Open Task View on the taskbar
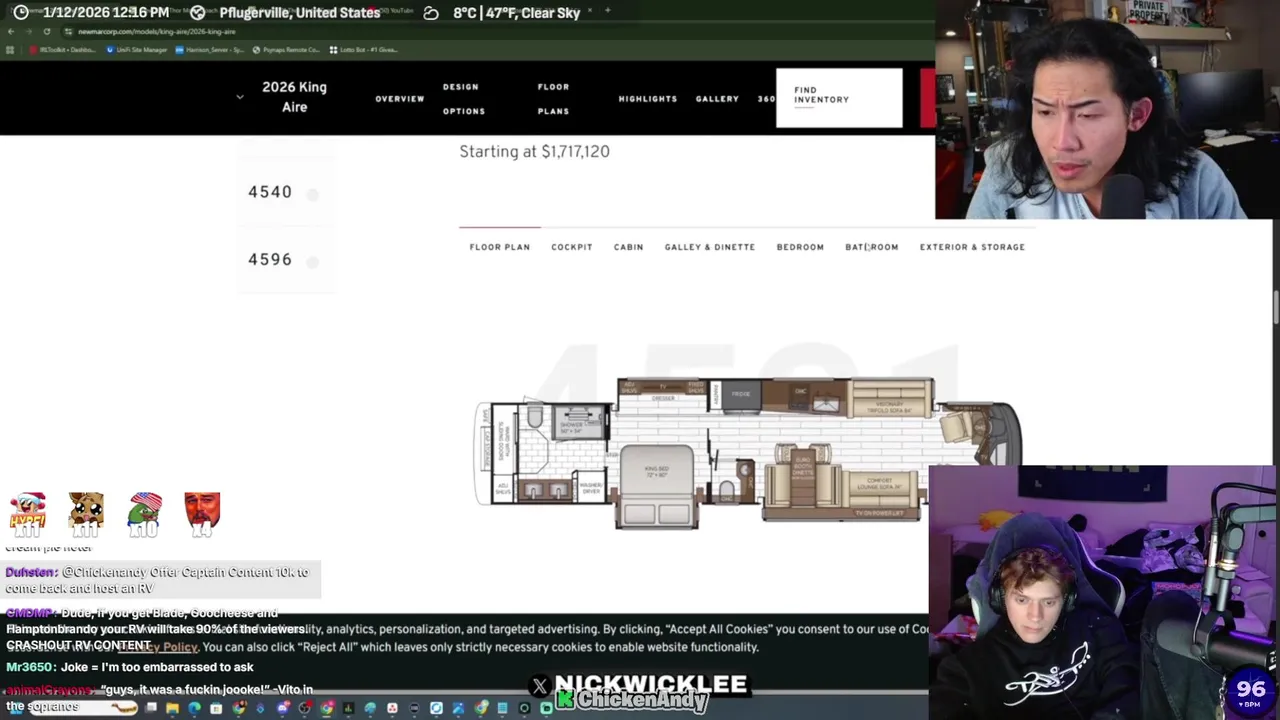1280x720 pixels. coord(151,708)
